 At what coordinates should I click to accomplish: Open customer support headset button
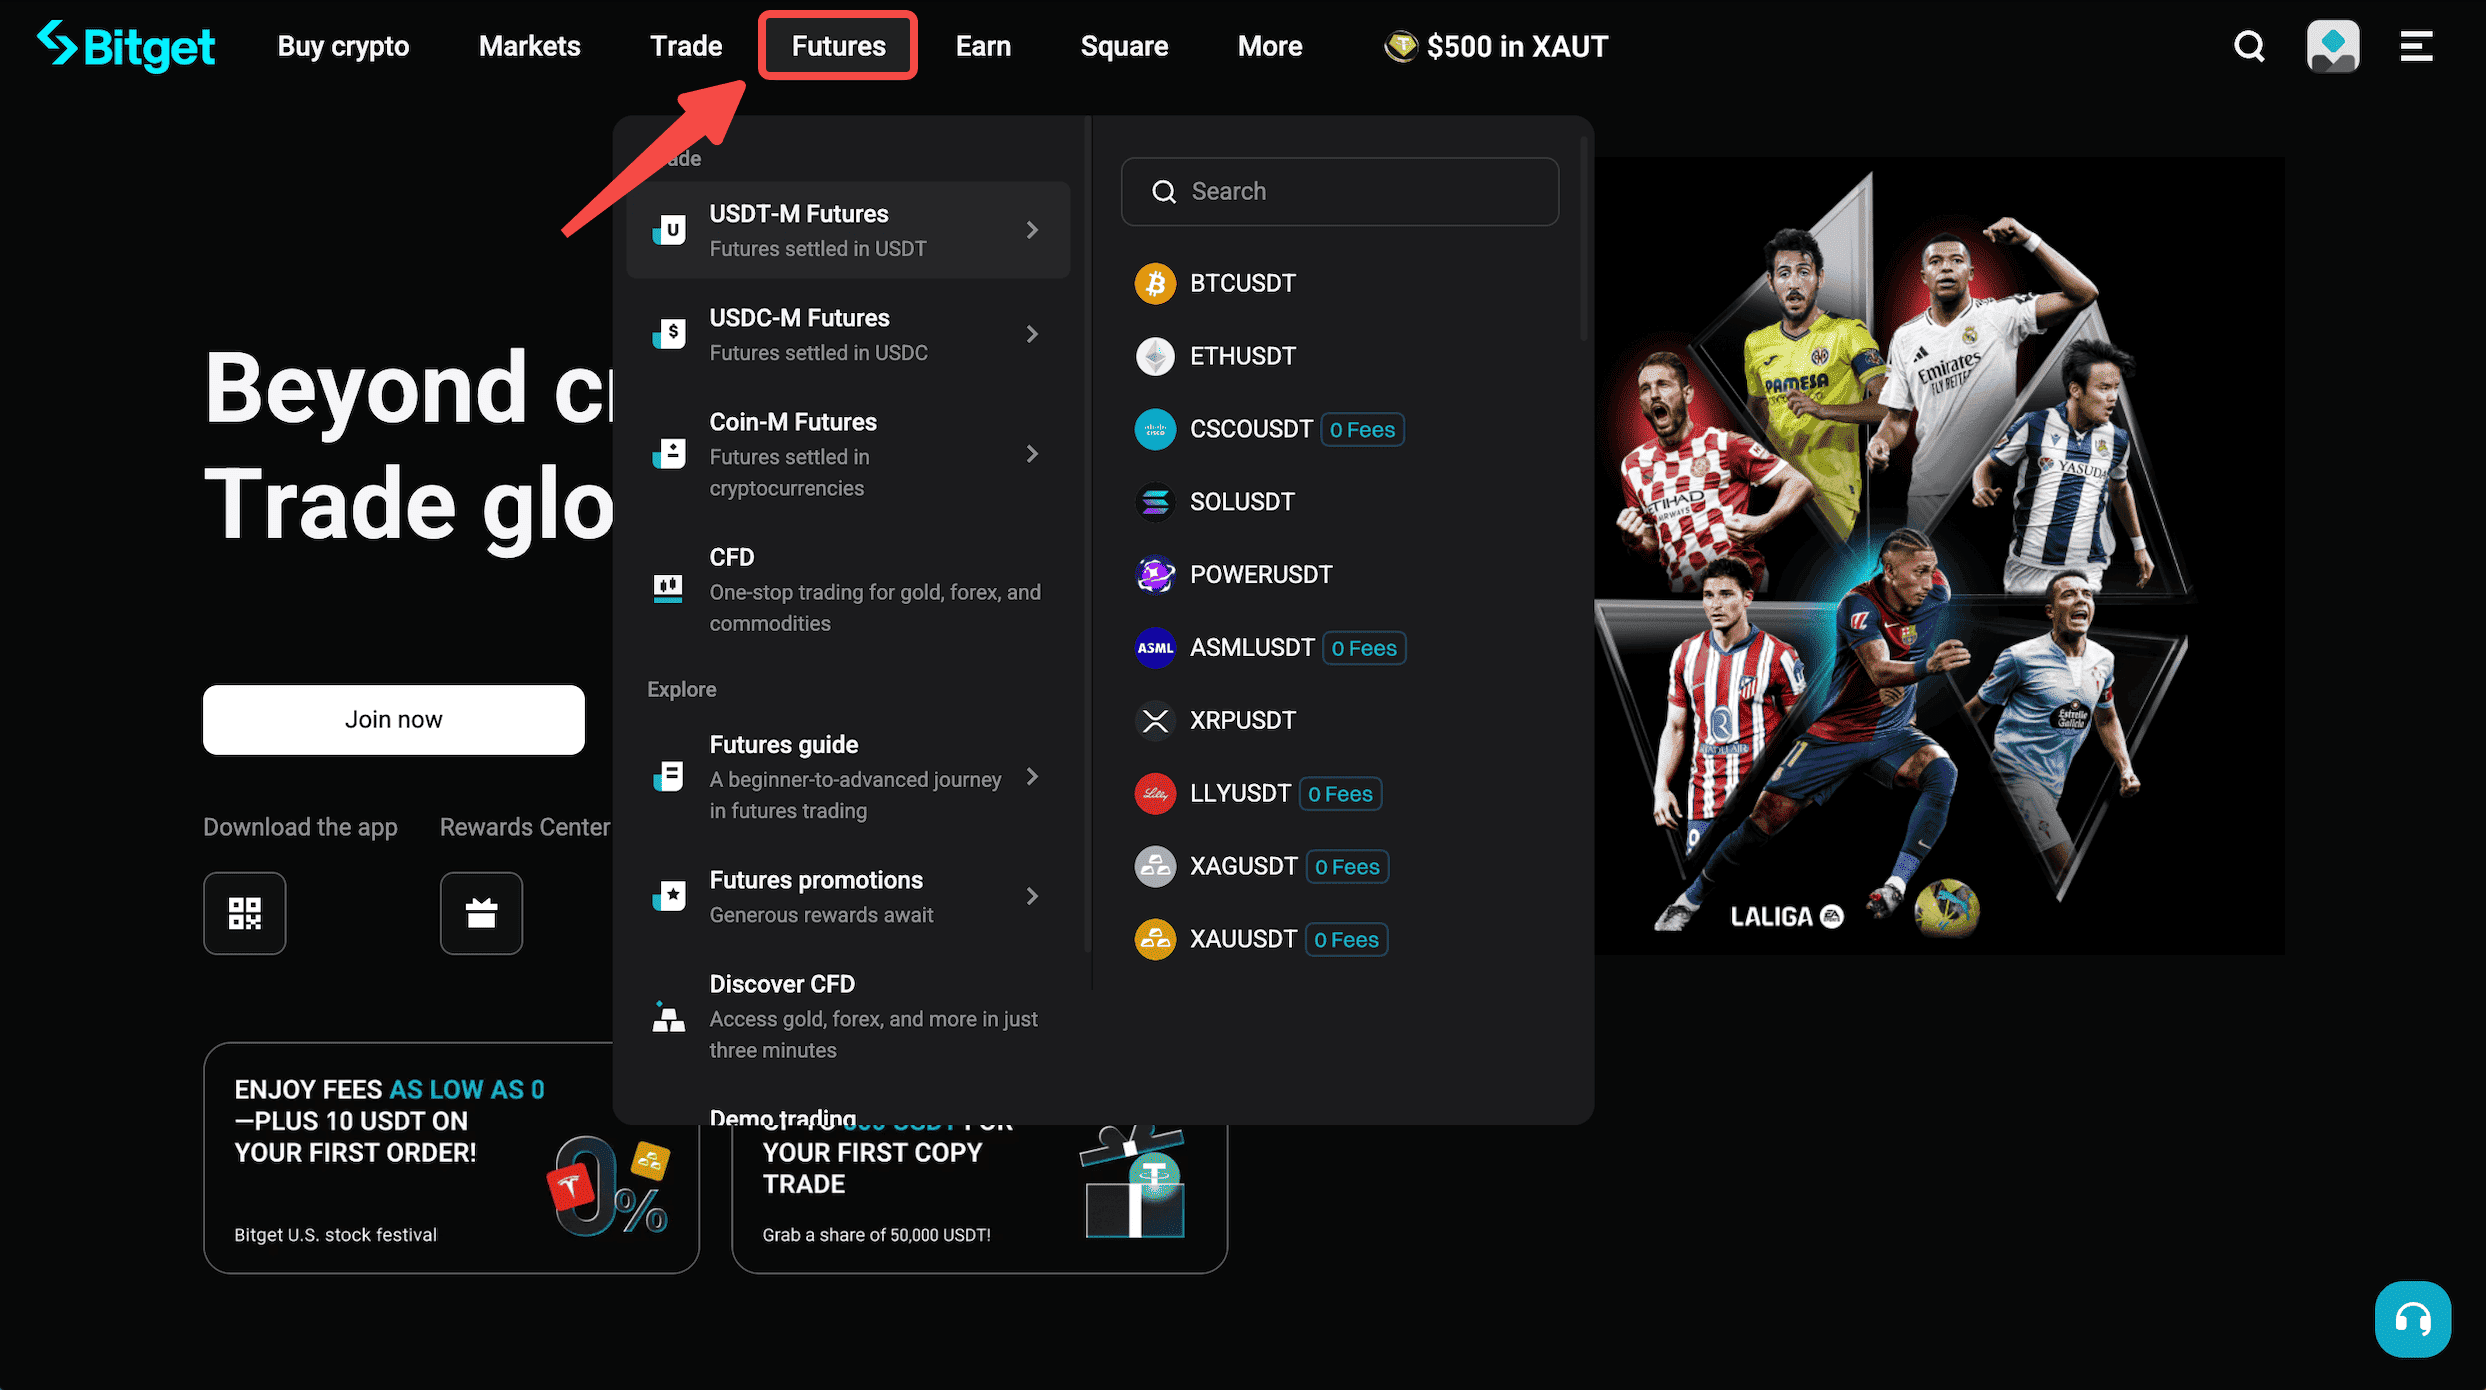2412,1319
